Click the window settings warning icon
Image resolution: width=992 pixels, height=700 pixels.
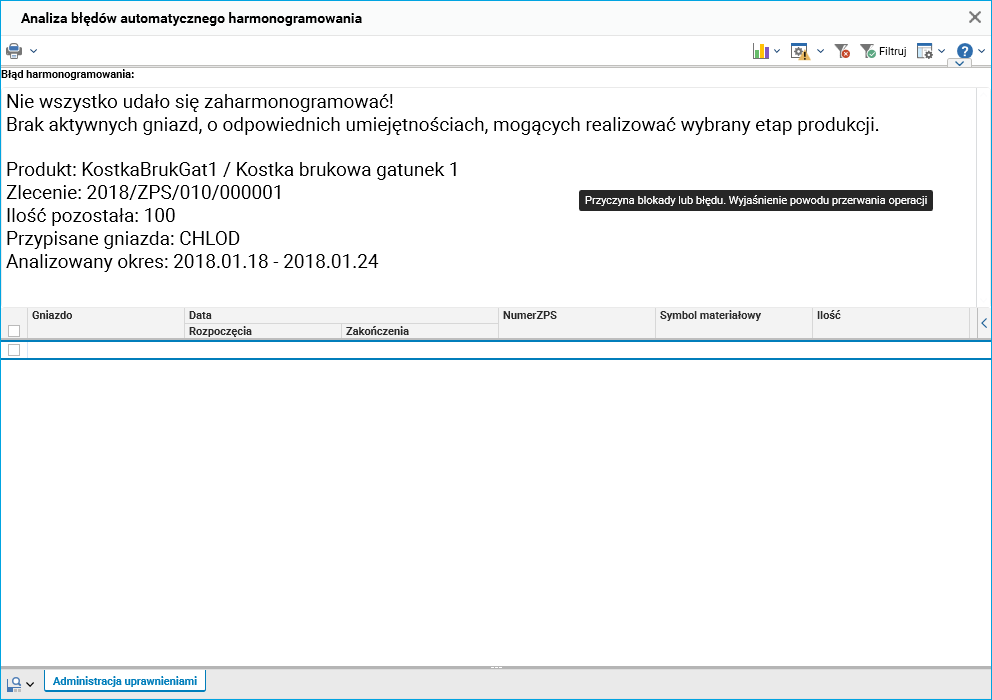pyautogui.click(x=800, y=51)
